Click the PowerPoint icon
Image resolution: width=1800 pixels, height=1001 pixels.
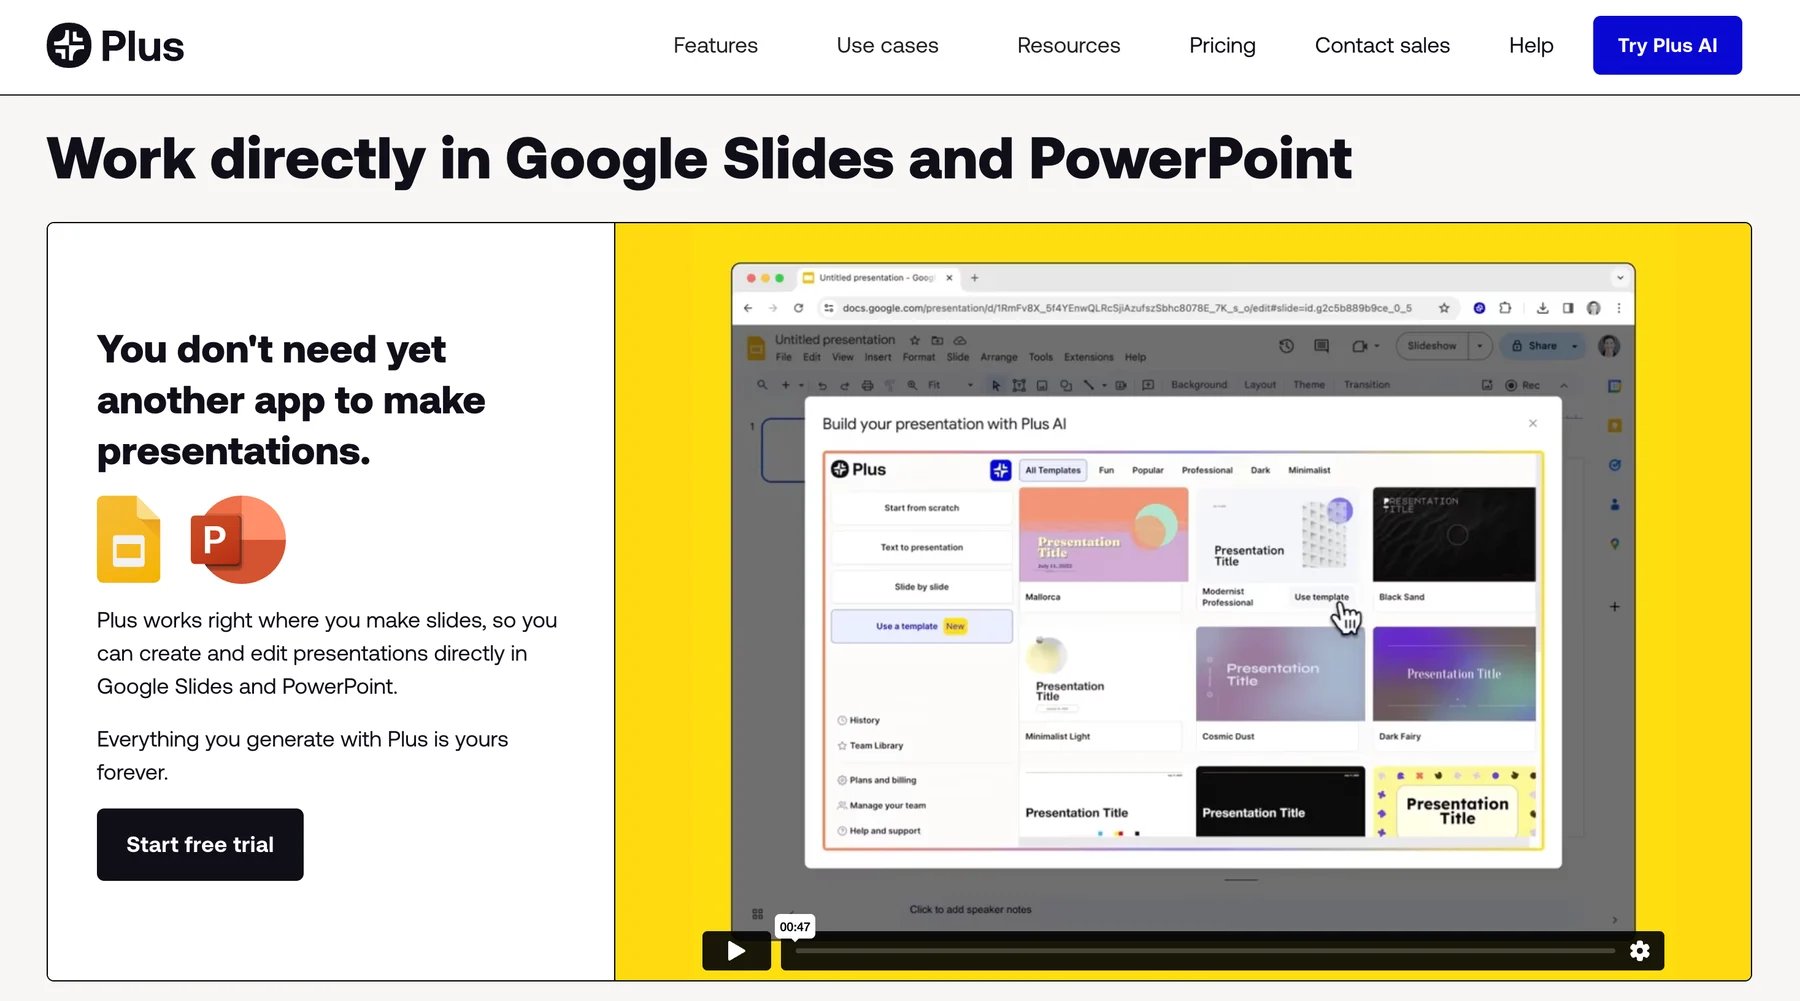(238, 539)
